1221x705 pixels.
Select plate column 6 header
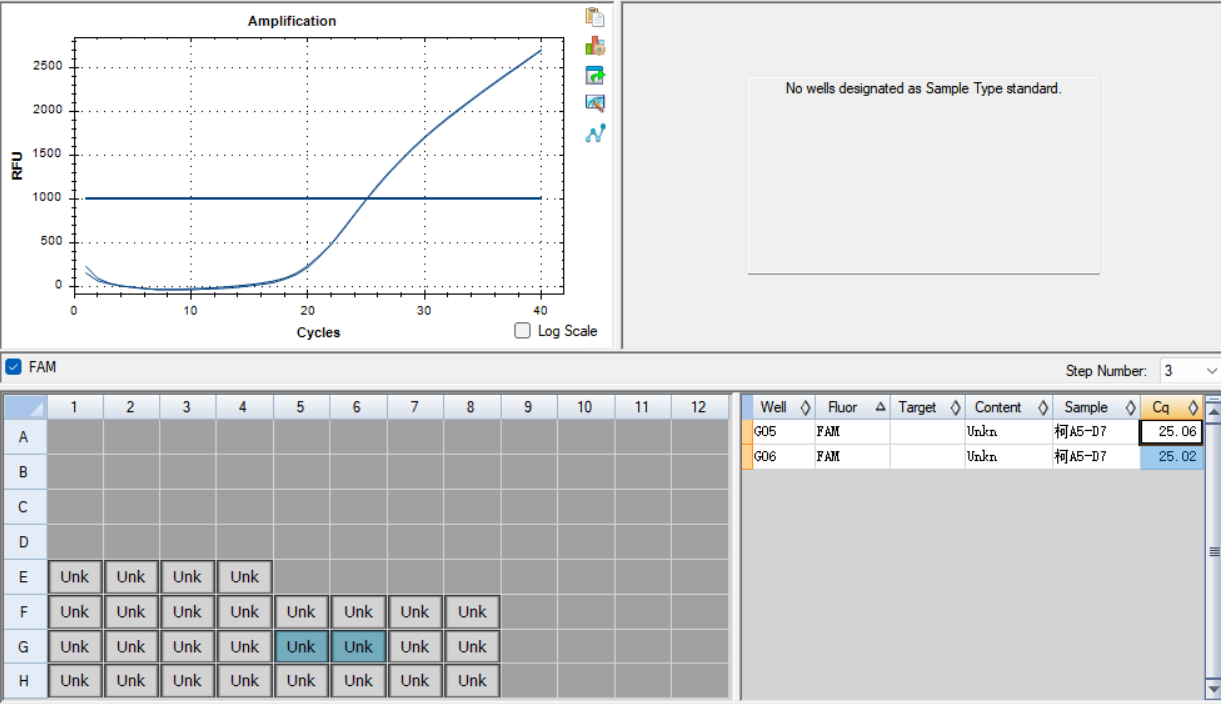point(358,407)
